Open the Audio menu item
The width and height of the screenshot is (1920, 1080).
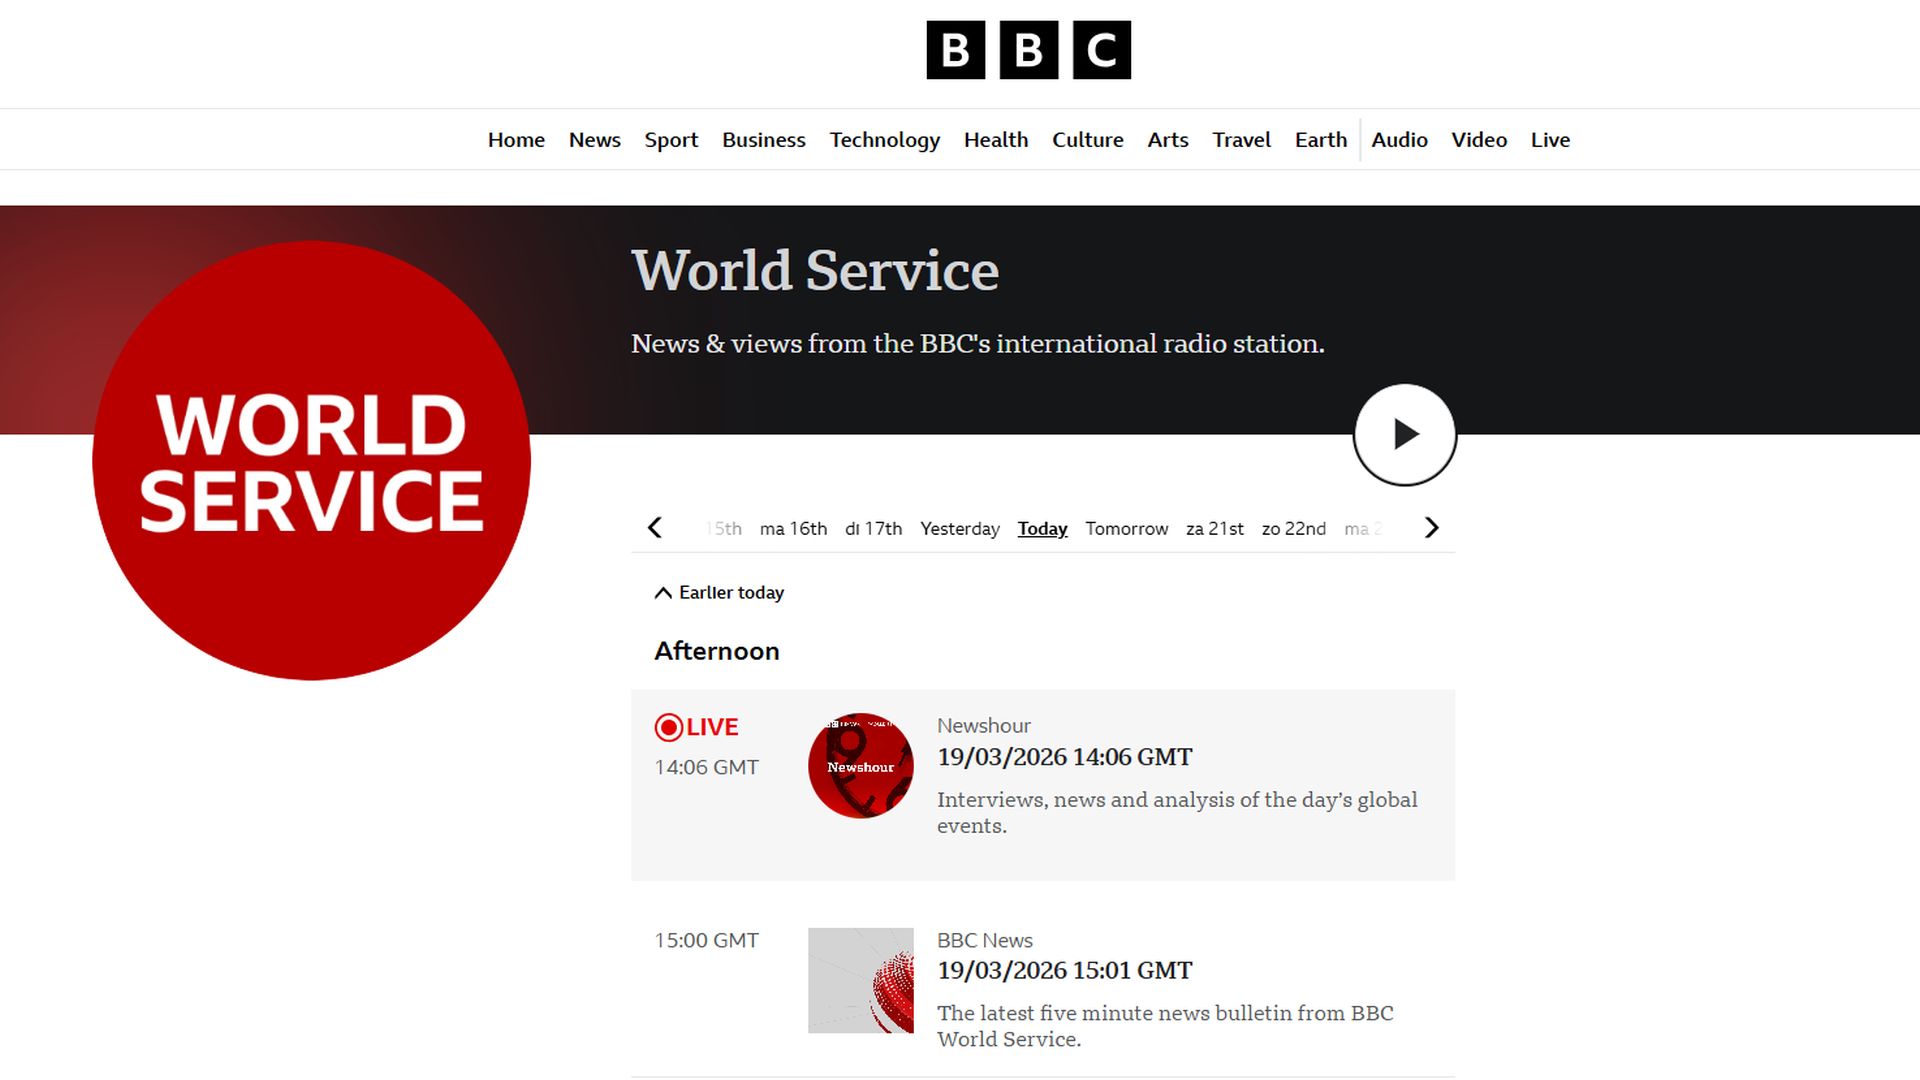1399,140
